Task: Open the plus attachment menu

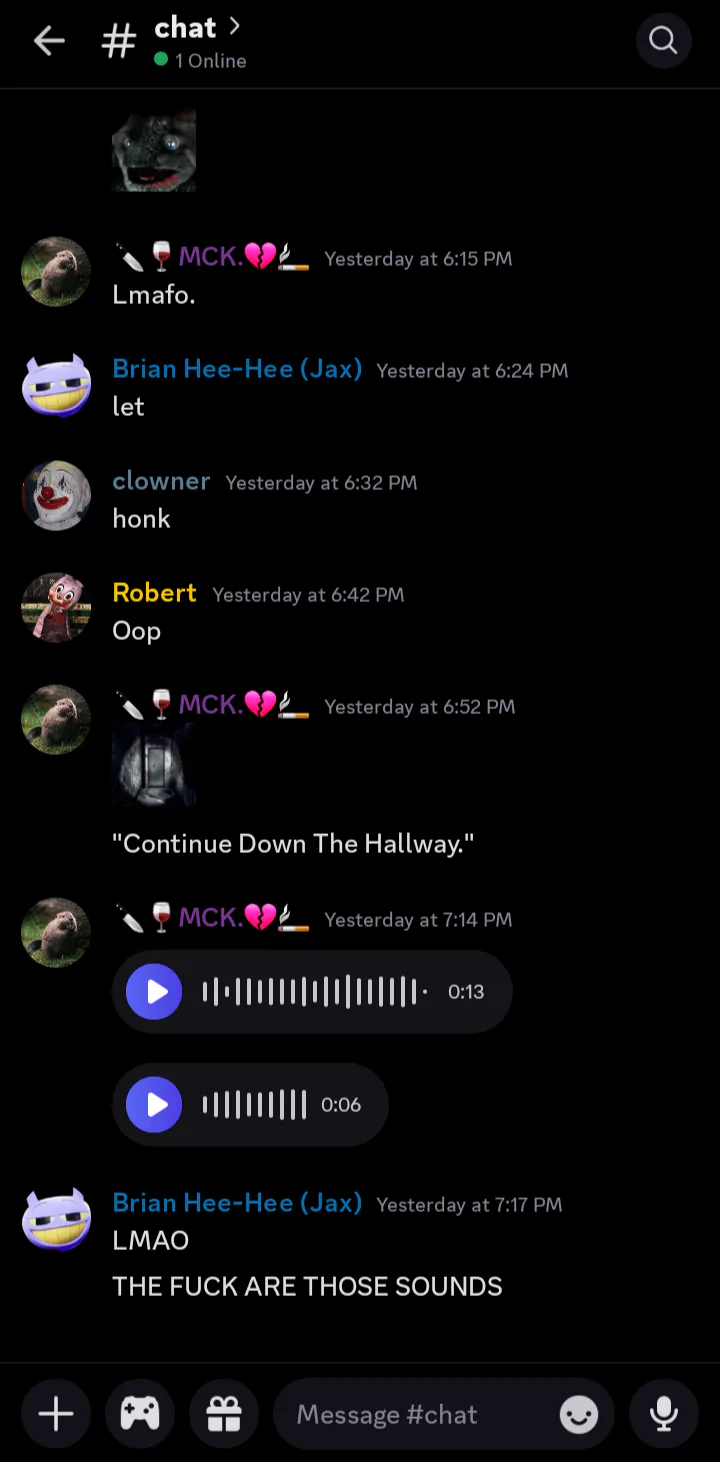Action: click(x=56, y=1414)
